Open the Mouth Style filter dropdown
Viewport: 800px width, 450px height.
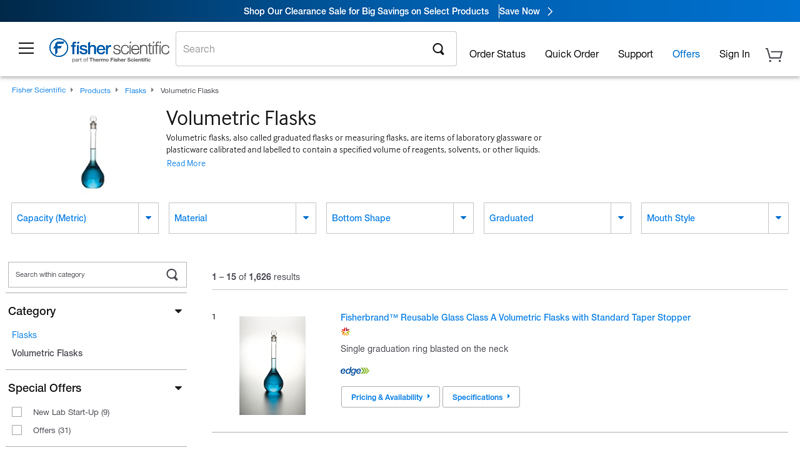715,218
